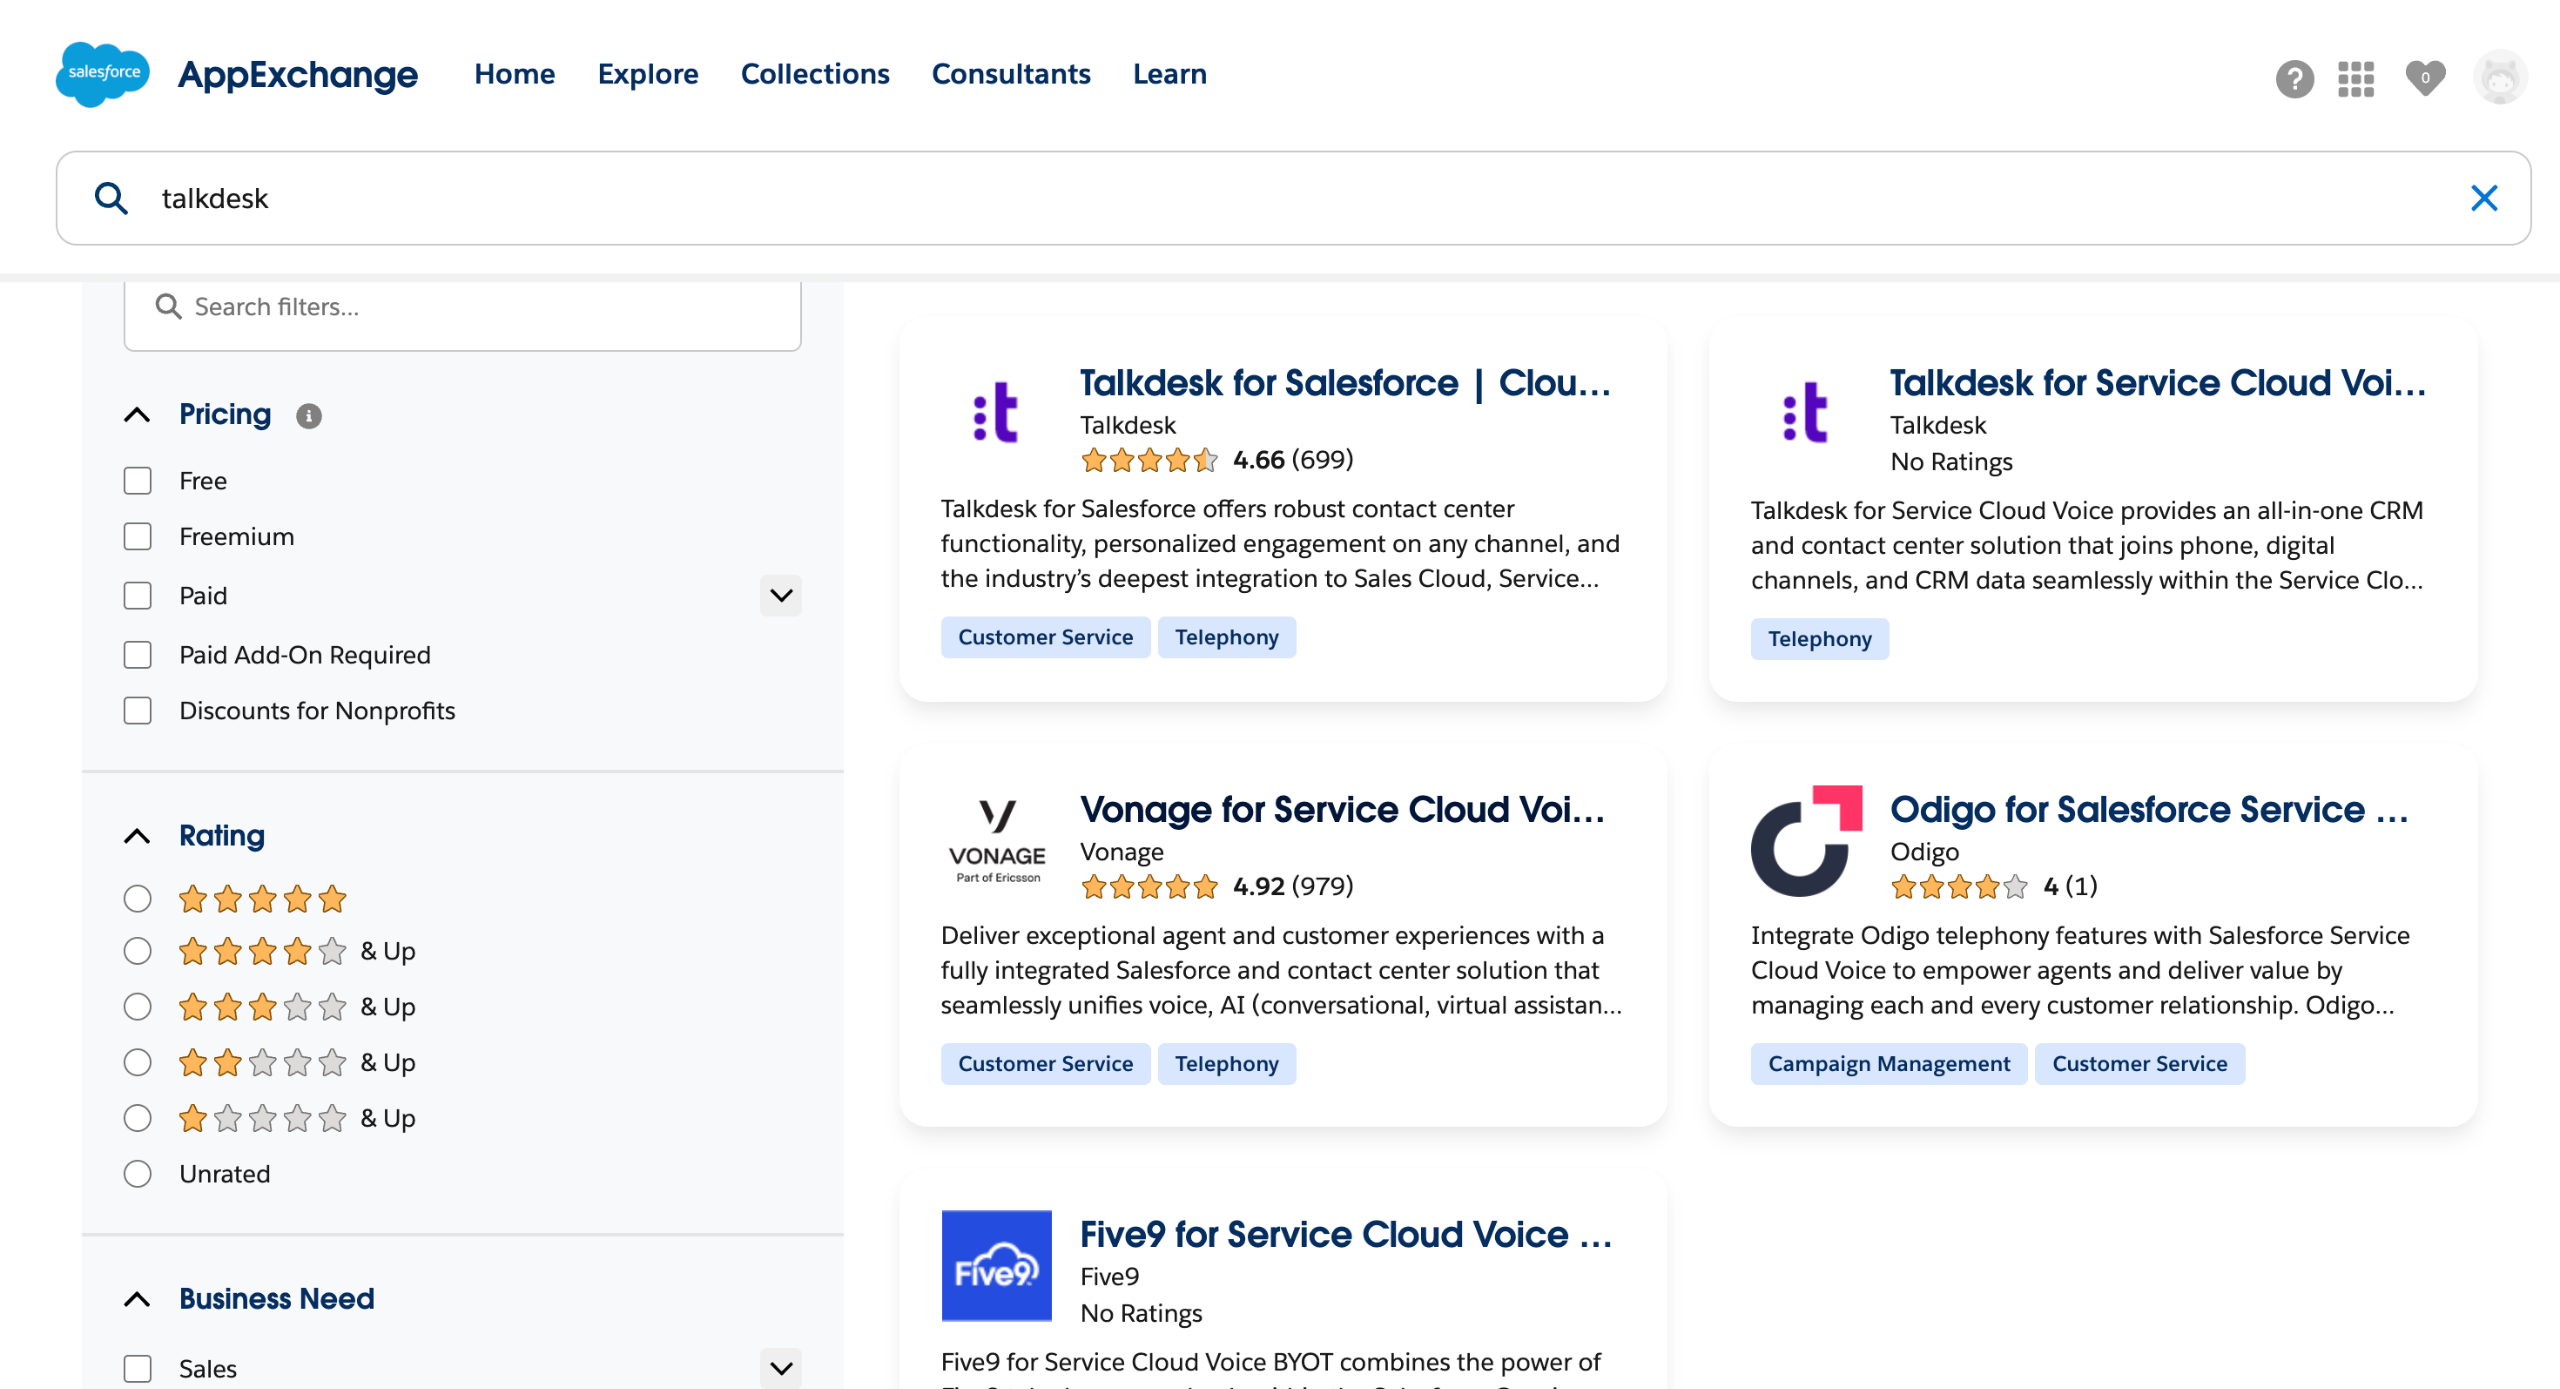Expand the Sales business need chevron
Screen dimensions: 2560x1389
(x=781, y=1368)
